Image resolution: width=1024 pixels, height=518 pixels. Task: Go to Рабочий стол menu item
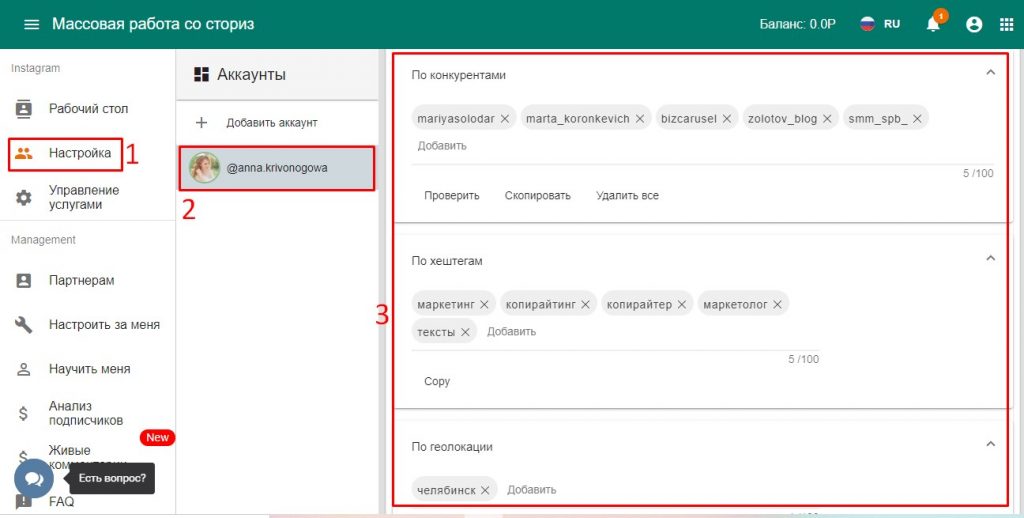(88, 109)
